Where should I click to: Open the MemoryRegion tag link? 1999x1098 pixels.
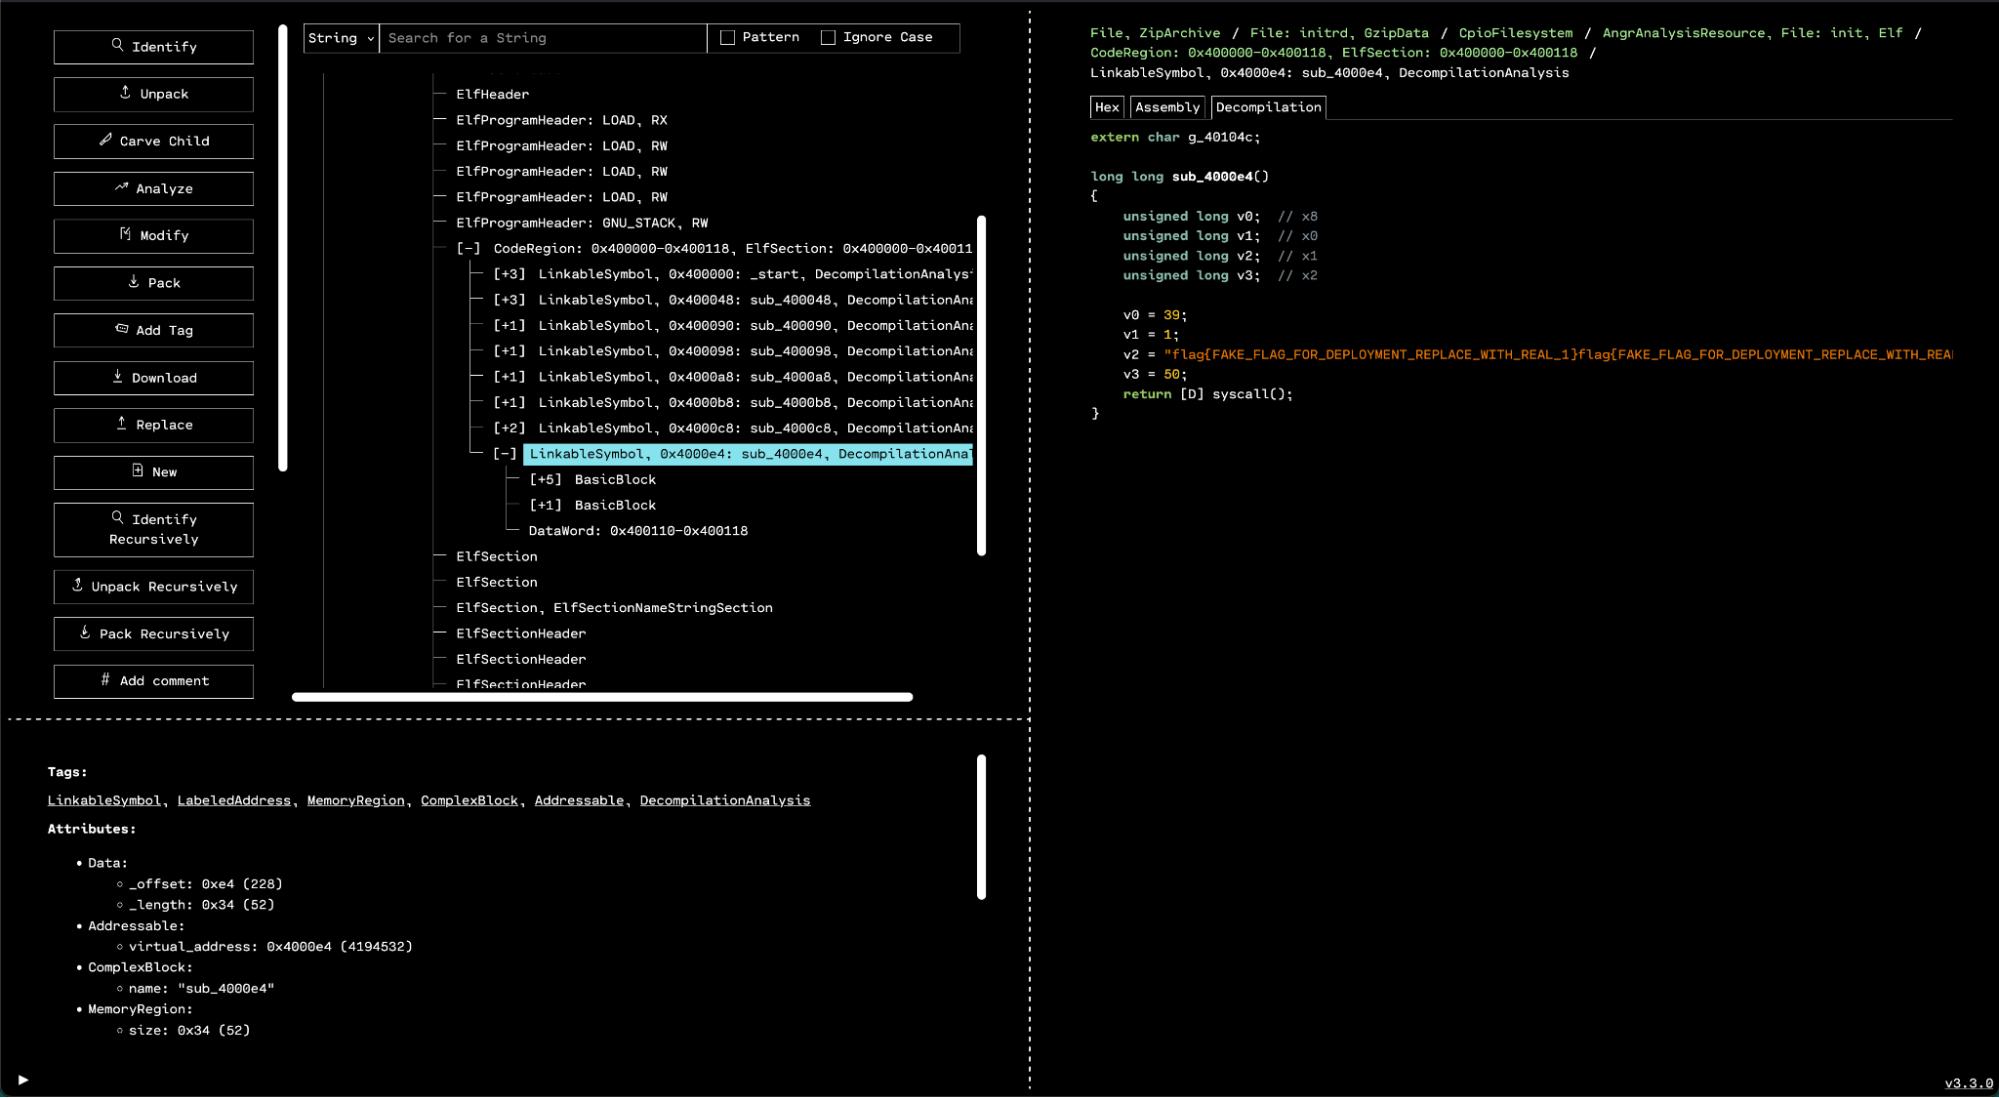pos(356,800)
